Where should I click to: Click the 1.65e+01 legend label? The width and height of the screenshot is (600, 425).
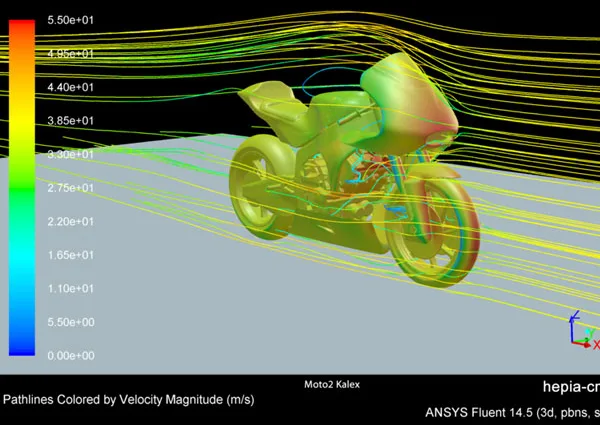tap(70, 255)
